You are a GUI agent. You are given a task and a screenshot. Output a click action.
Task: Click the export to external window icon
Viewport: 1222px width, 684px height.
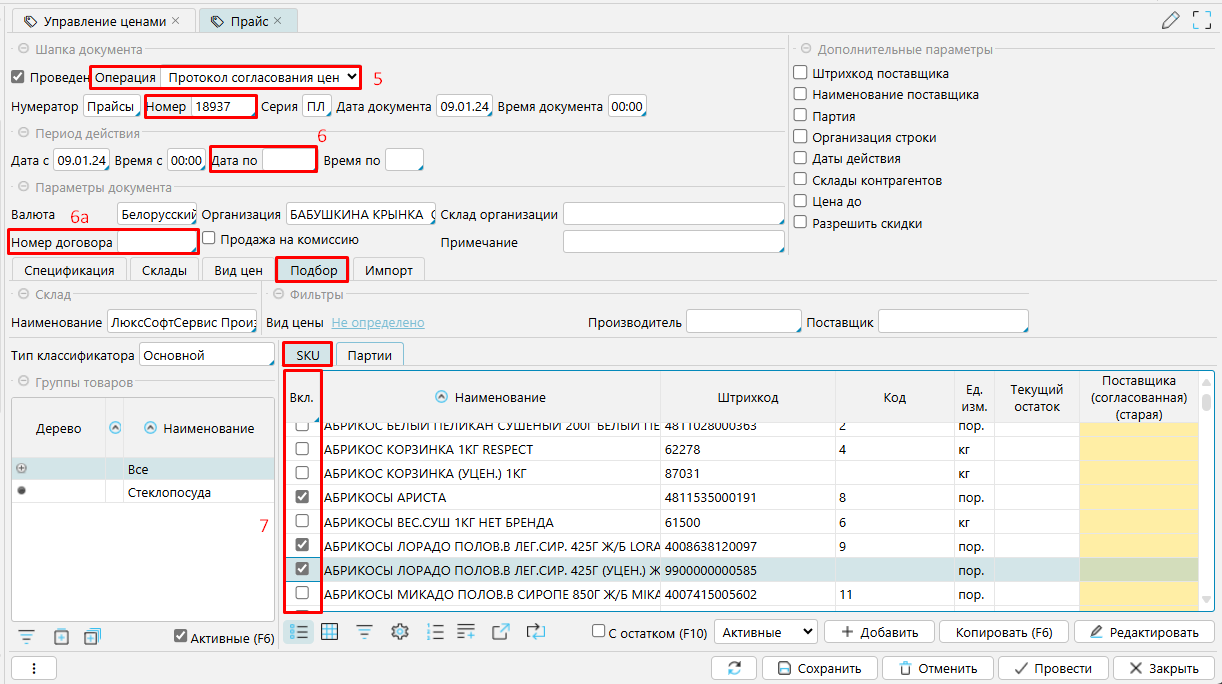pyautogui.click(x=501, y=631)
